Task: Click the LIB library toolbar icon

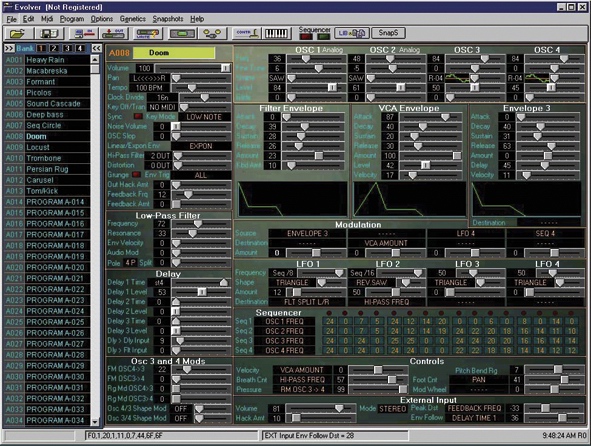Action: pos(352,33)
